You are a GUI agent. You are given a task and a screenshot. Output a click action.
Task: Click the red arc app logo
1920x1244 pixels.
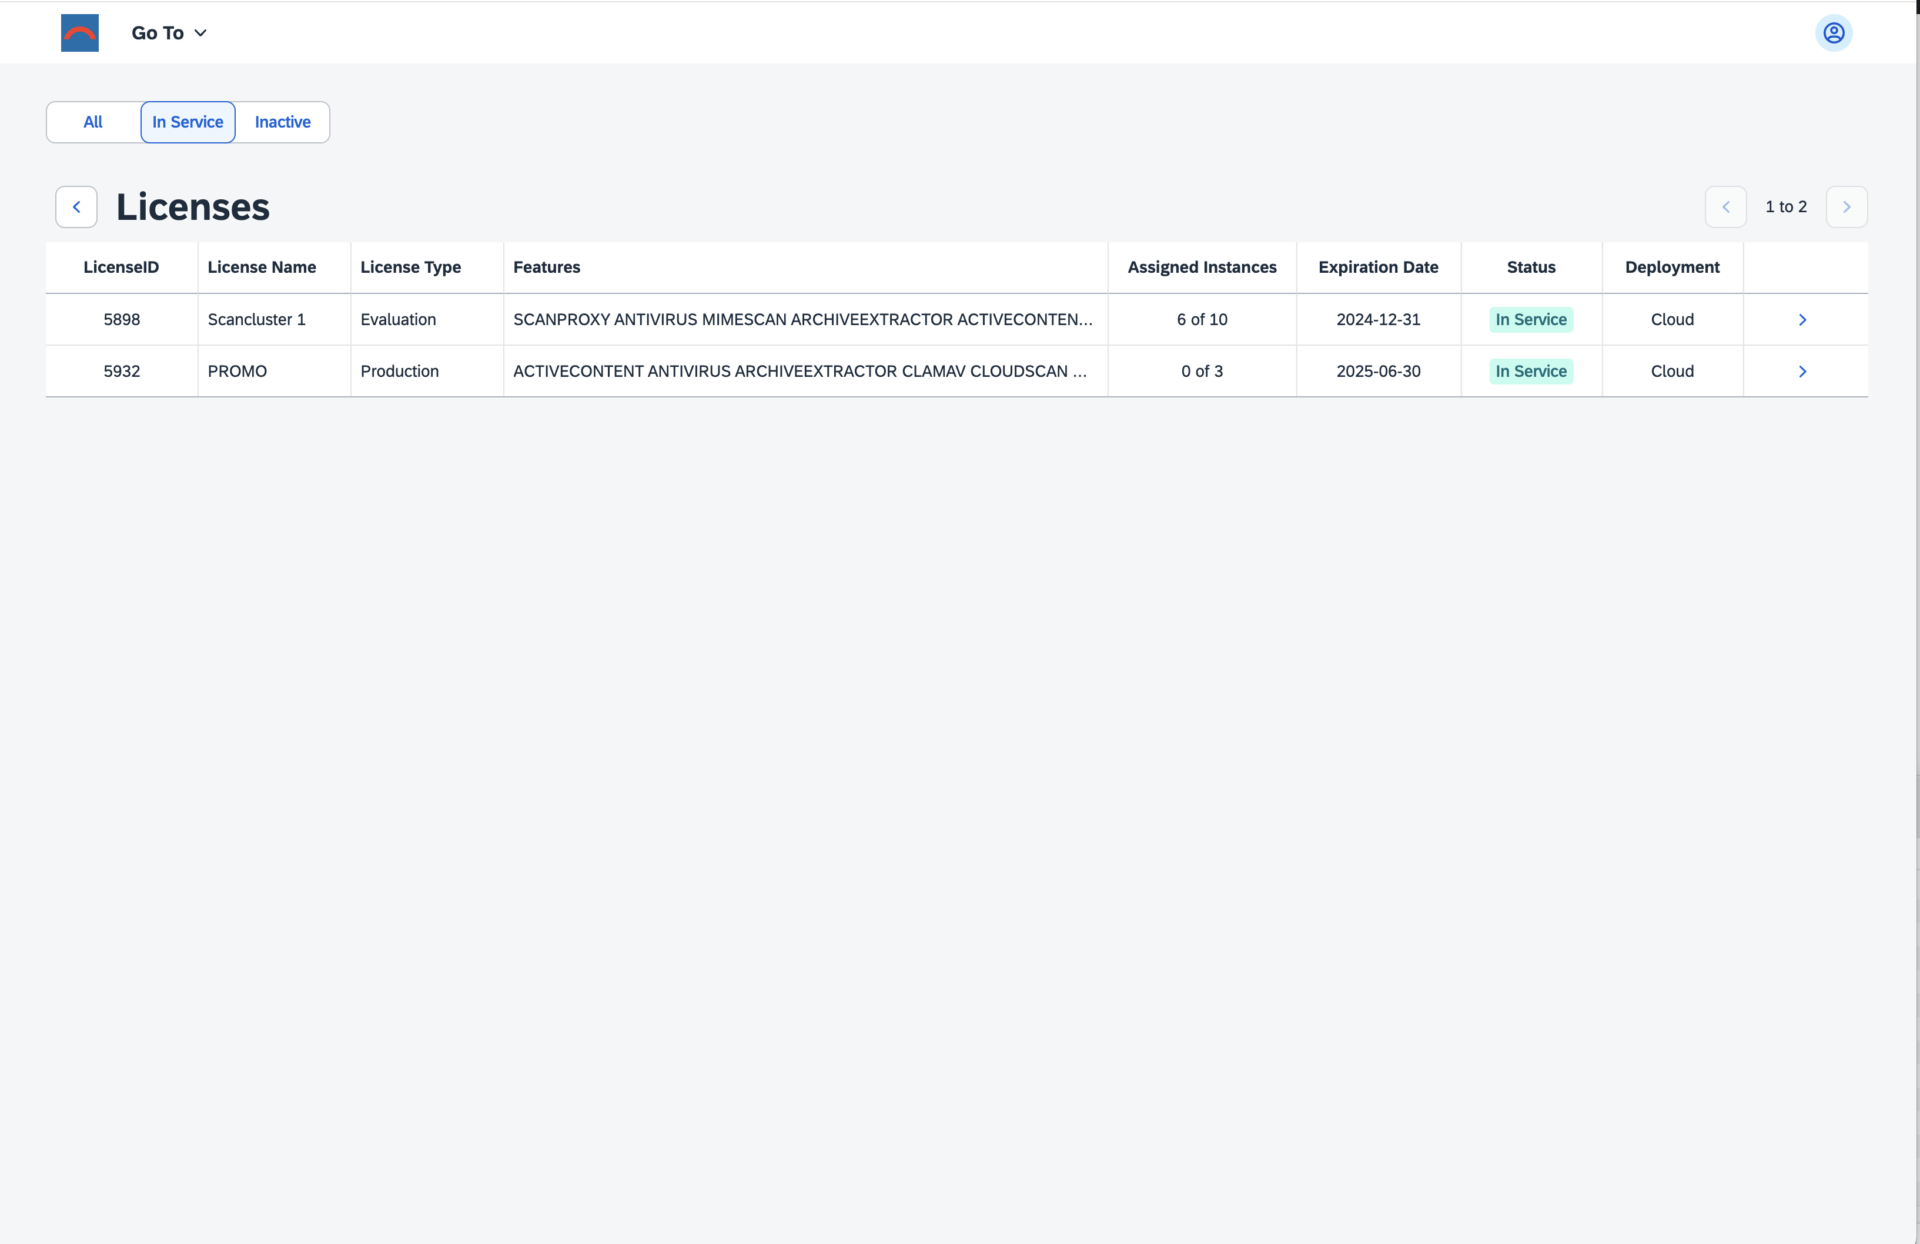[80, 33]
